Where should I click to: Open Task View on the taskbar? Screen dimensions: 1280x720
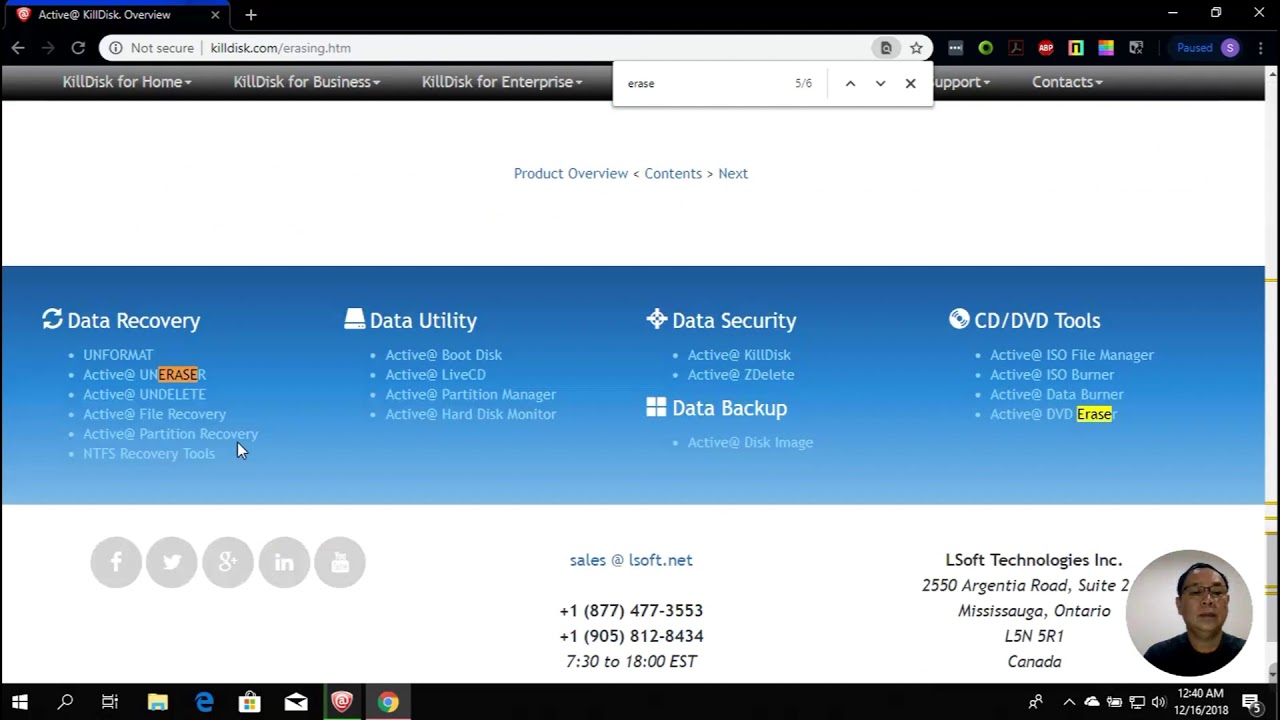(x=110, y=702)
